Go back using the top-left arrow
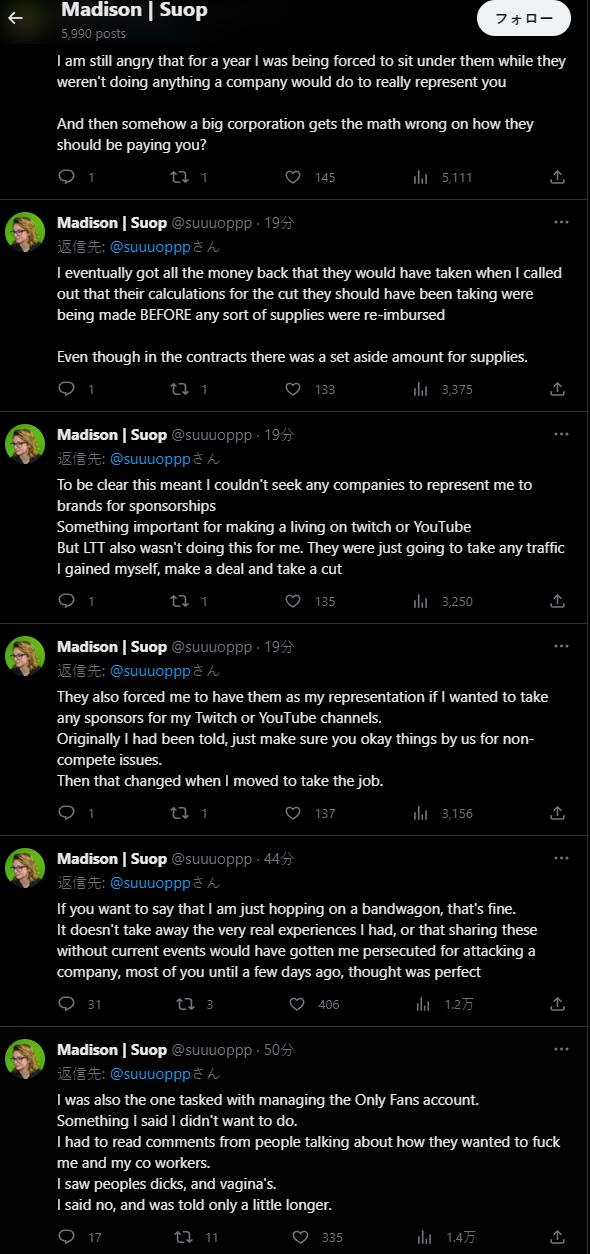 15,18
